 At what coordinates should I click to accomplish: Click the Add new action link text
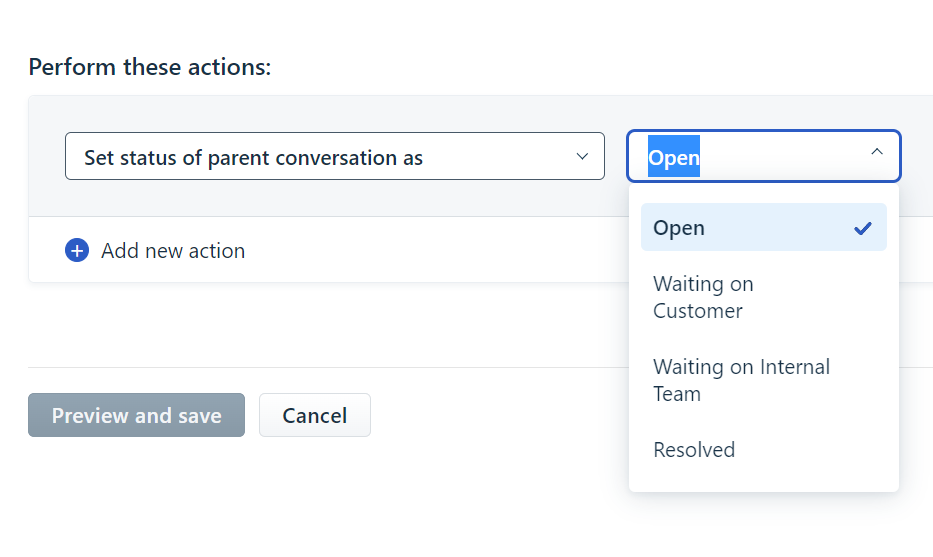pos(173,251)
